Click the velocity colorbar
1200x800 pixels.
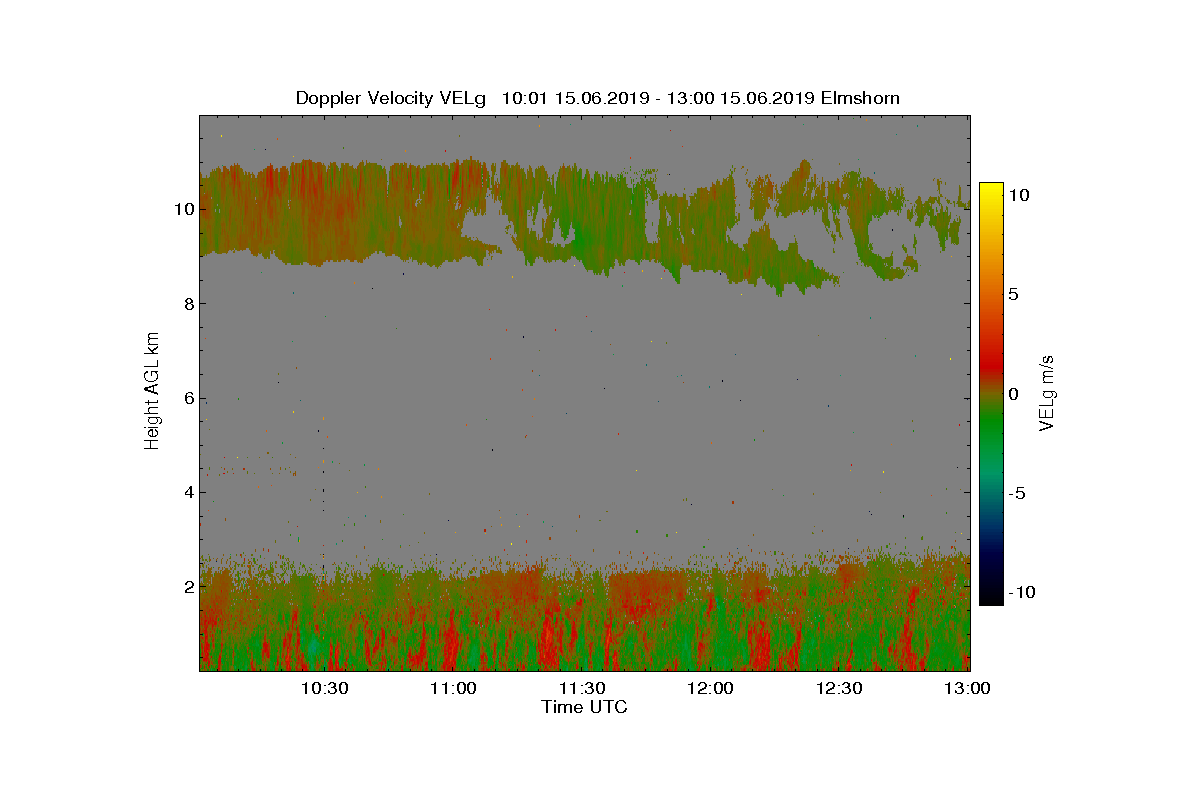[x=991, y=394]
